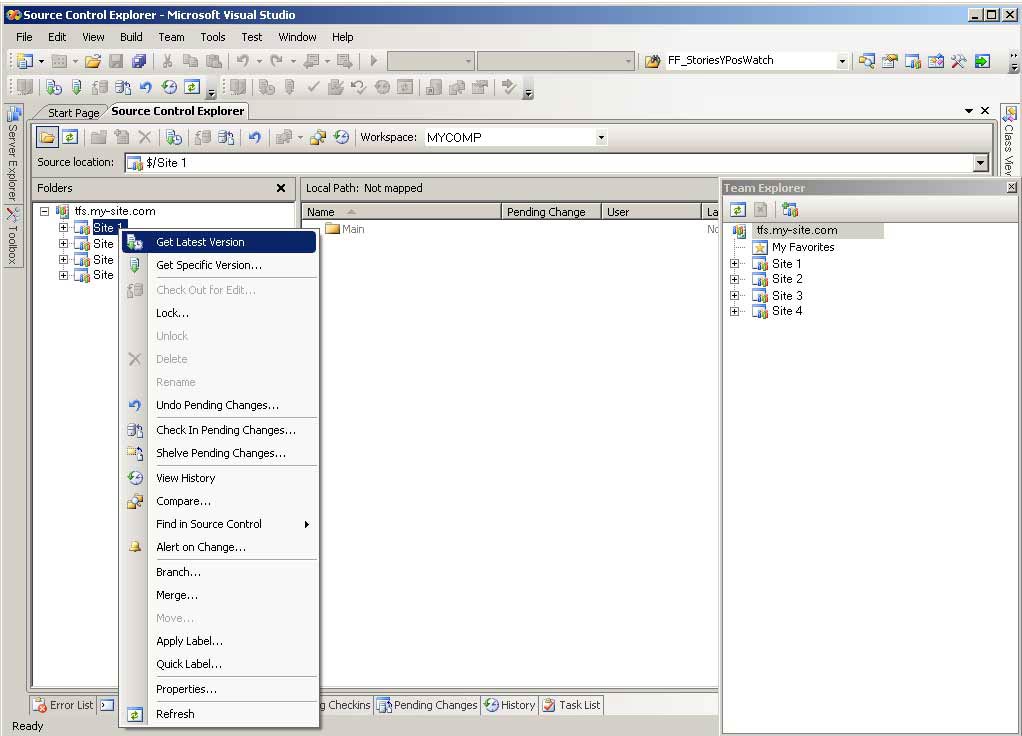Choose Get Specific Version from the context menu
Screen dimensions: 1022x736
(x=220, y=265)
